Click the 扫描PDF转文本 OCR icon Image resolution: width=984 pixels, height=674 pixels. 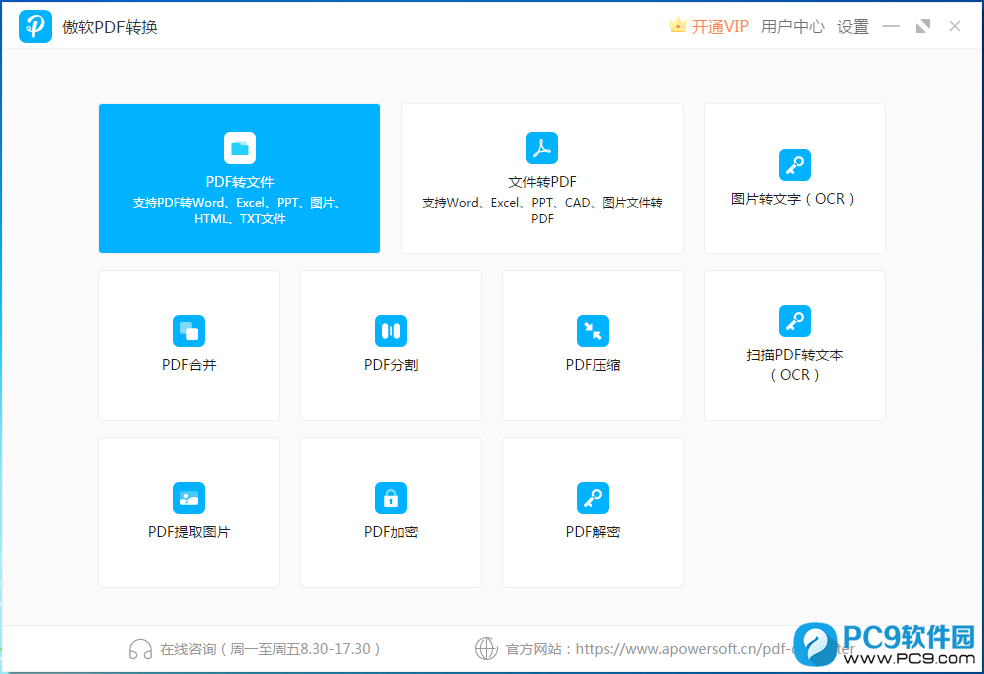pos(794,321)
